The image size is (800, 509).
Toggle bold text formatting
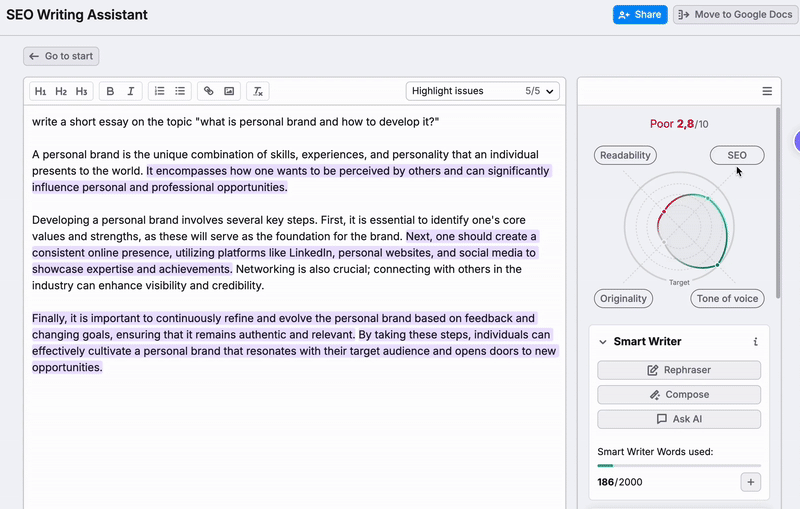[110, 91]
